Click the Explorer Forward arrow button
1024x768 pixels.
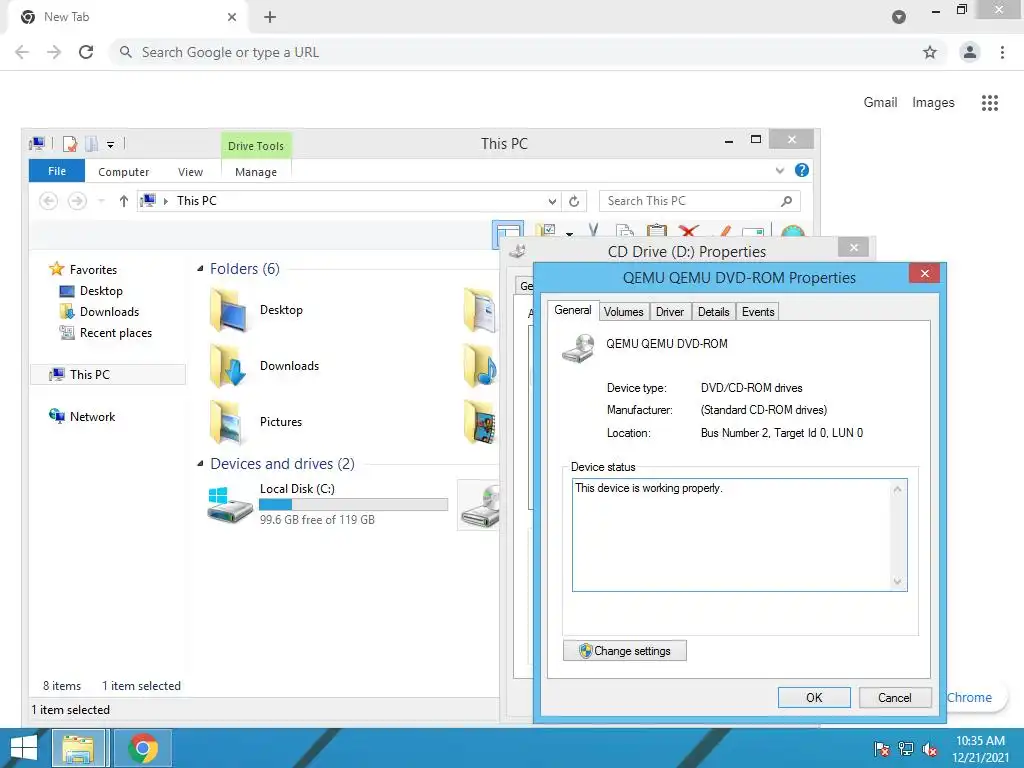[x=77, y=201]
